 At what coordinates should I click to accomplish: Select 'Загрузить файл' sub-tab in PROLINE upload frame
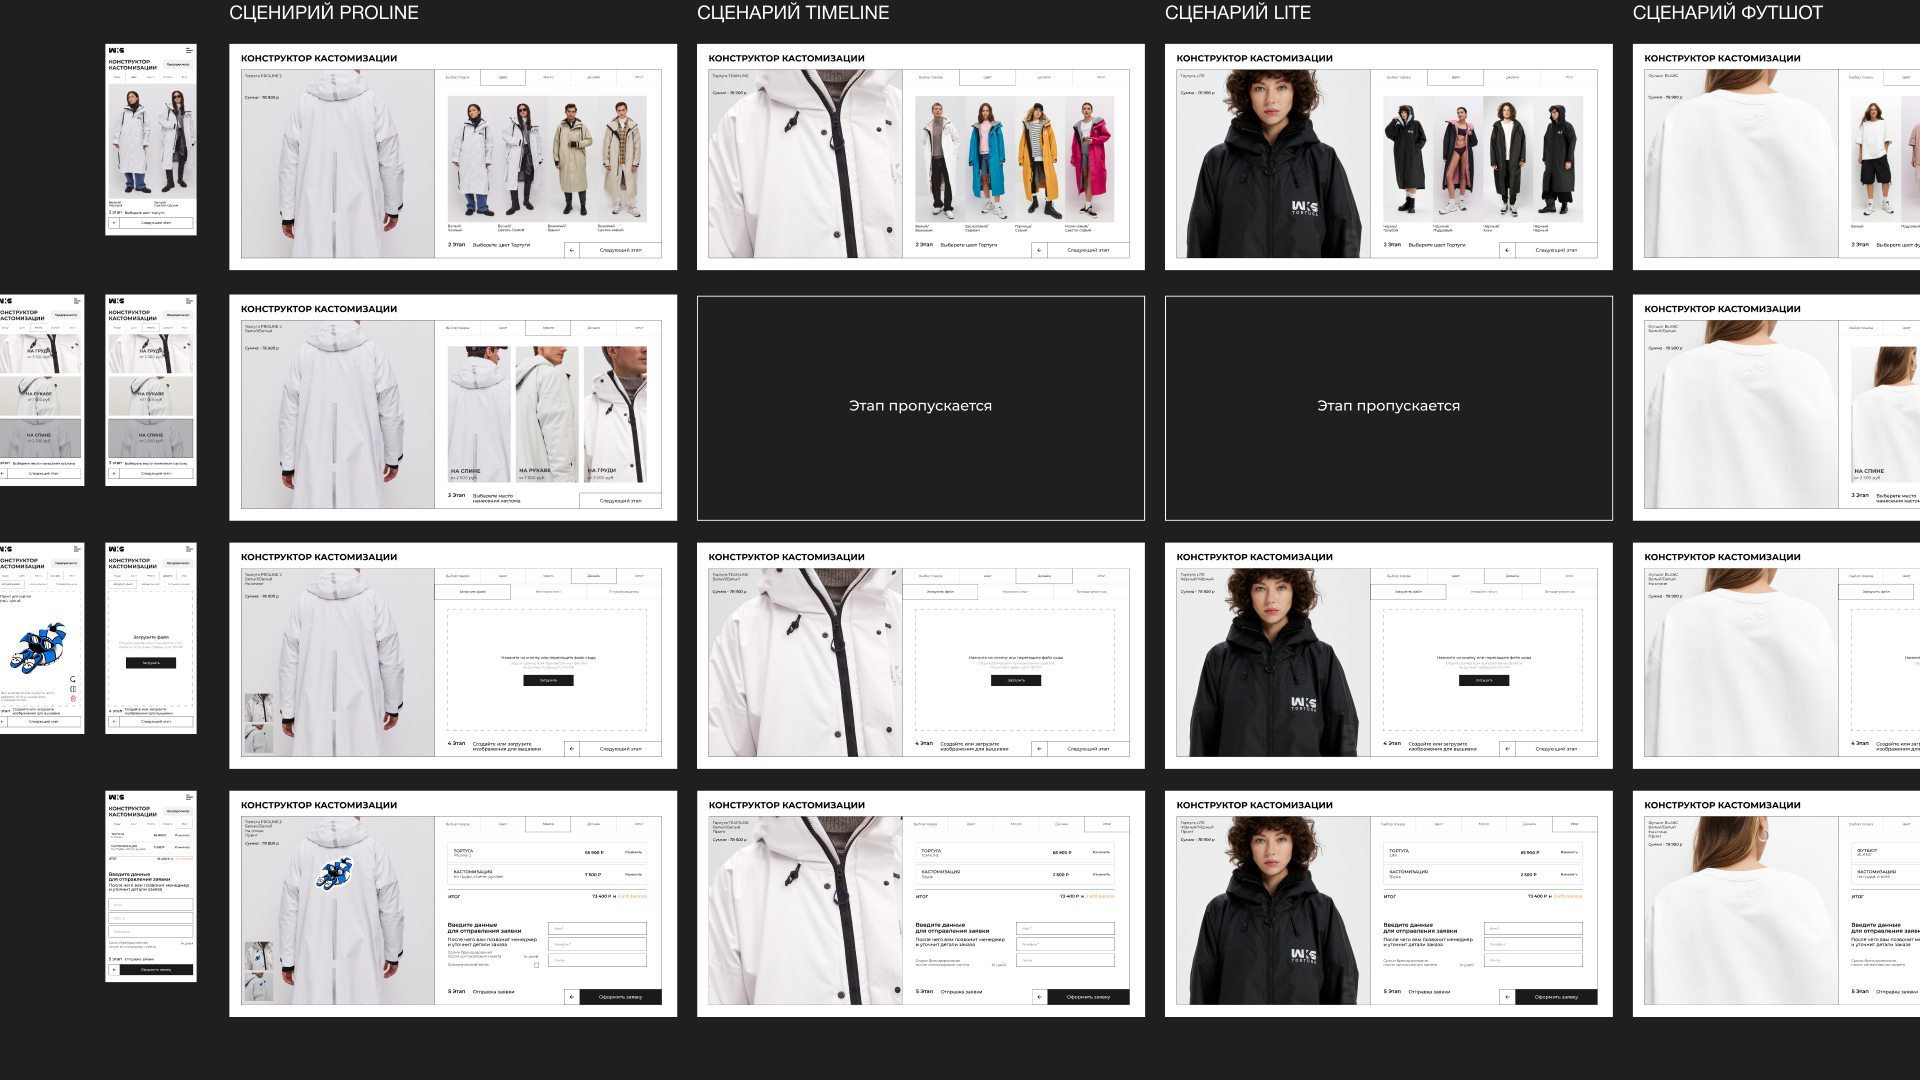tap(472, 592)
